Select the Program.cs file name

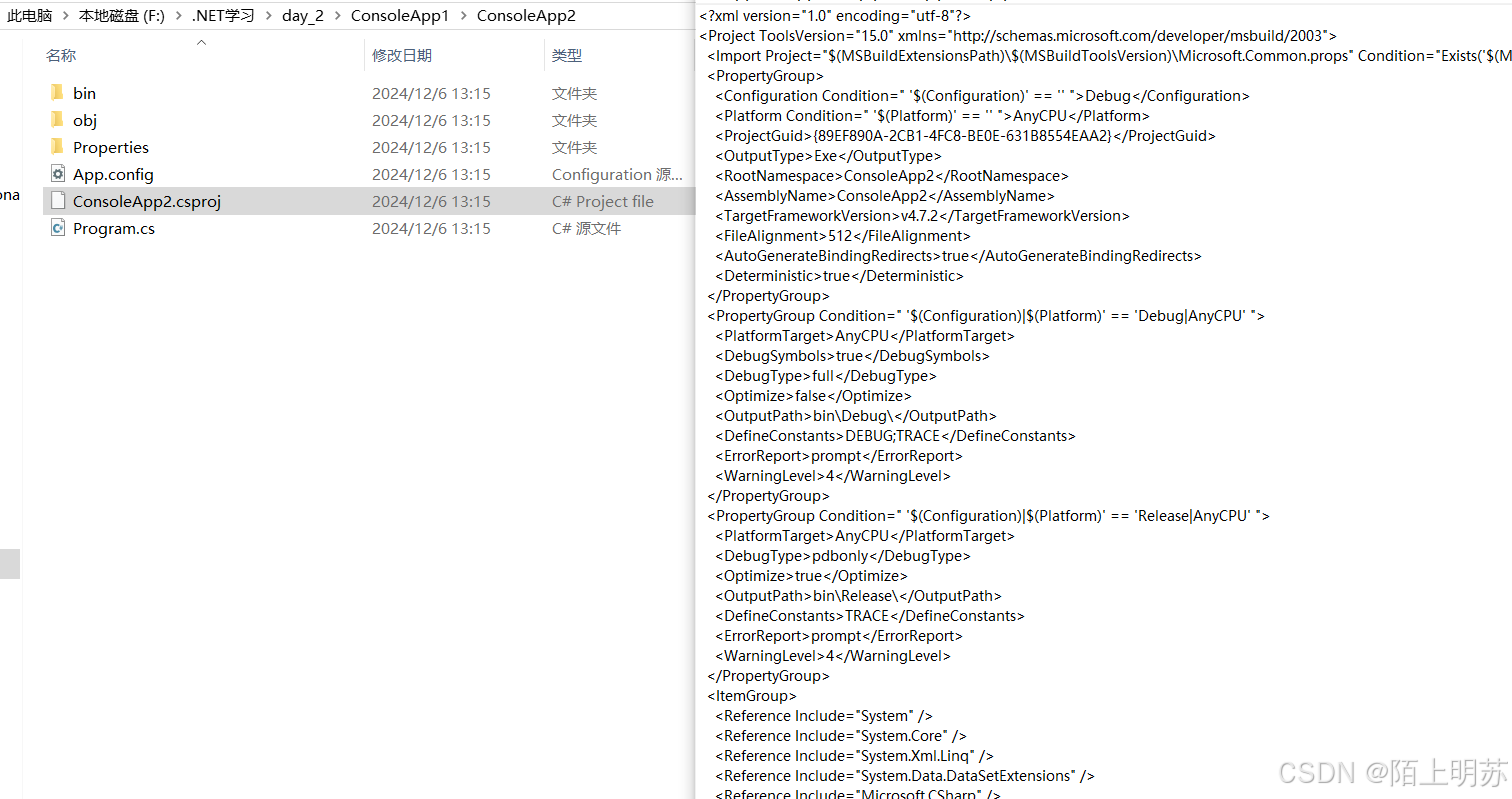click(114, 228)
